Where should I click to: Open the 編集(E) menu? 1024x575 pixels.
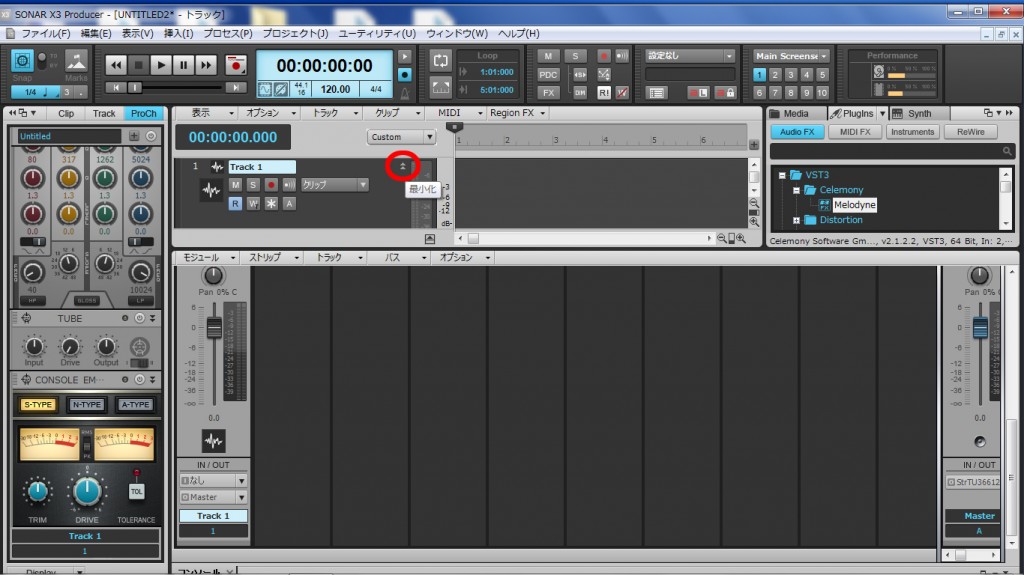click(x=95, y=33)
